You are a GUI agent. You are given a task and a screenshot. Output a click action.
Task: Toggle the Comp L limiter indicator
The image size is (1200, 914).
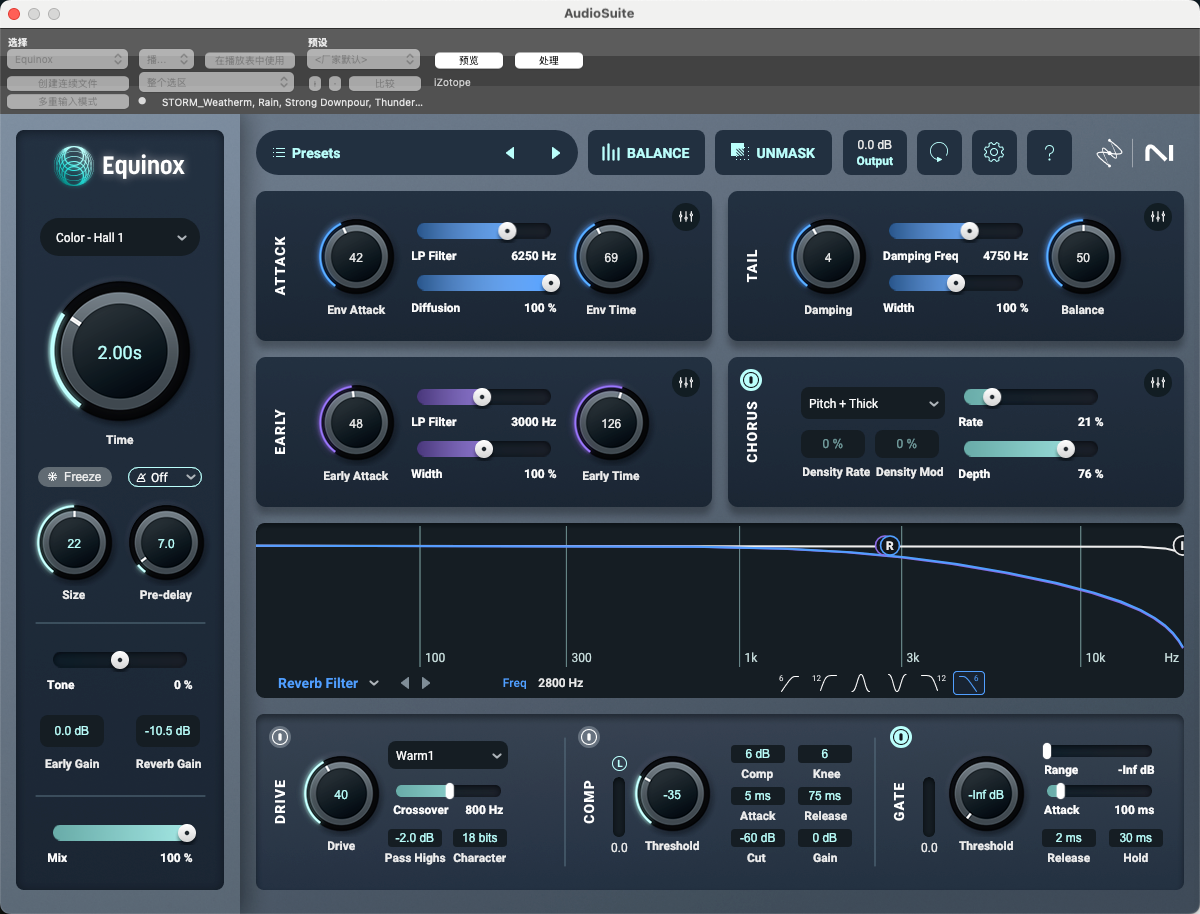(619, 764)
